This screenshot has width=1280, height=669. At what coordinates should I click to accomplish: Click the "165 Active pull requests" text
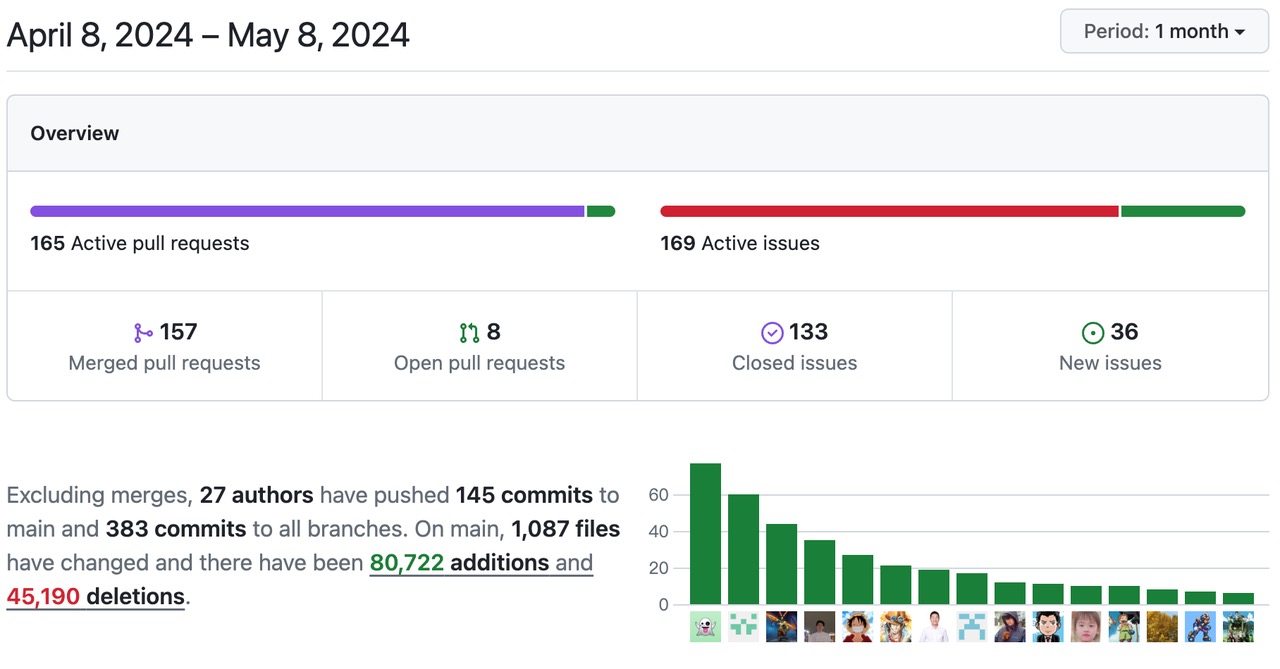[139, 243]
